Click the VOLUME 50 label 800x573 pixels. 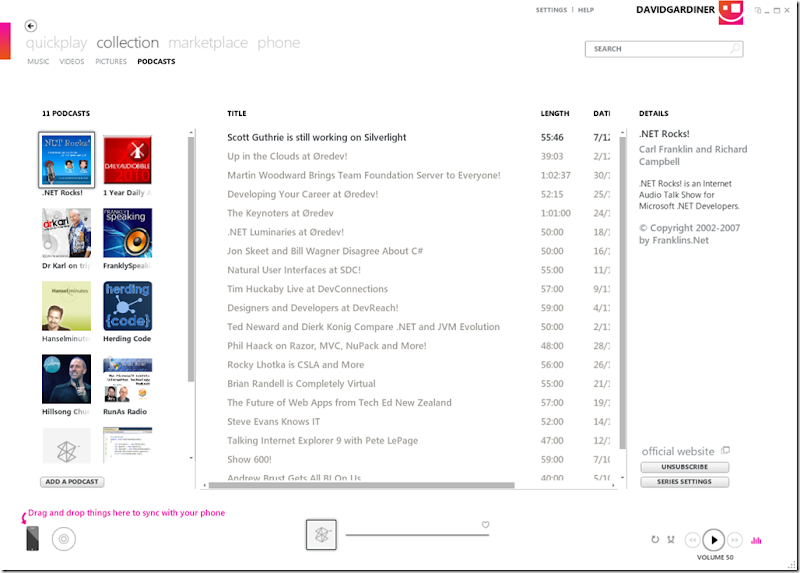pos(715,557)
